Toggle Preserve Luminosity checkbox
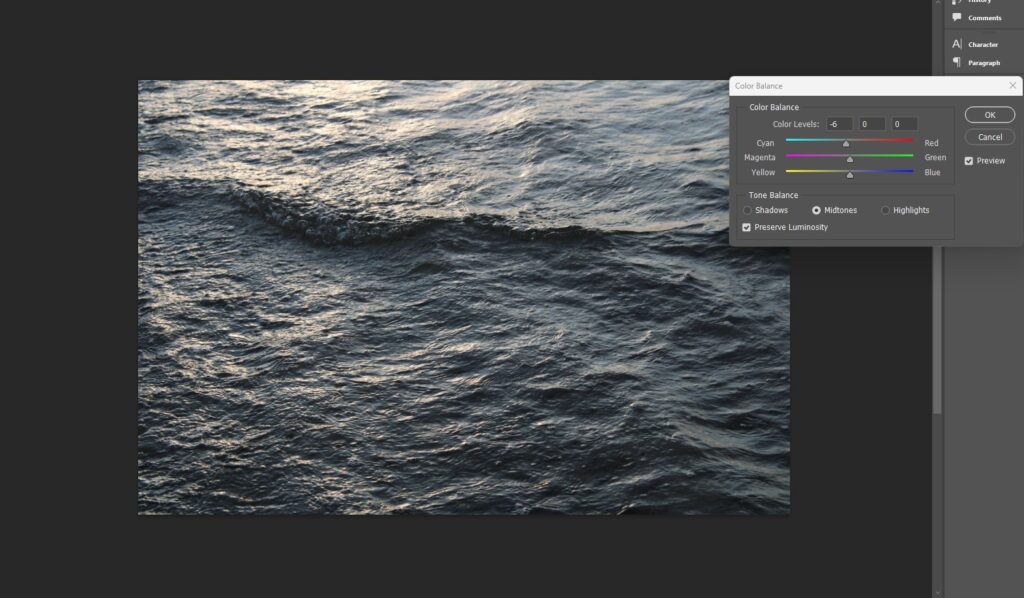Viewport: 1024px width, 598px height. click(x=746, y=227)
